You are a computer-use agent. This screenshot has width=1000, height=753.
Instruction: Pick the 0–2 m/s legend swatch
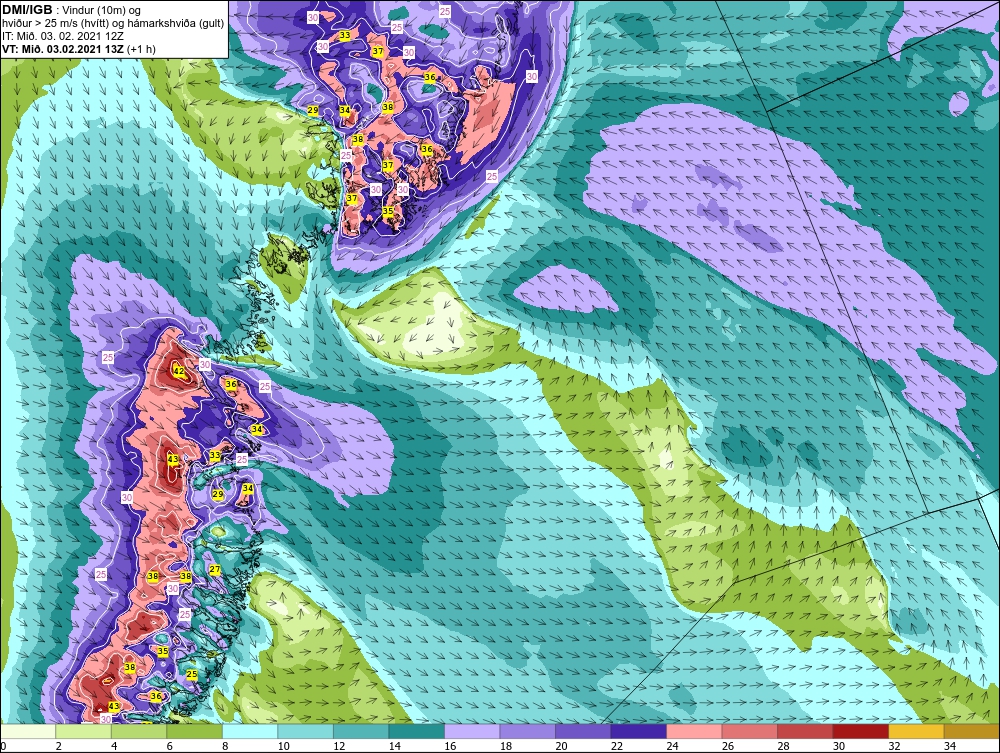28,731
